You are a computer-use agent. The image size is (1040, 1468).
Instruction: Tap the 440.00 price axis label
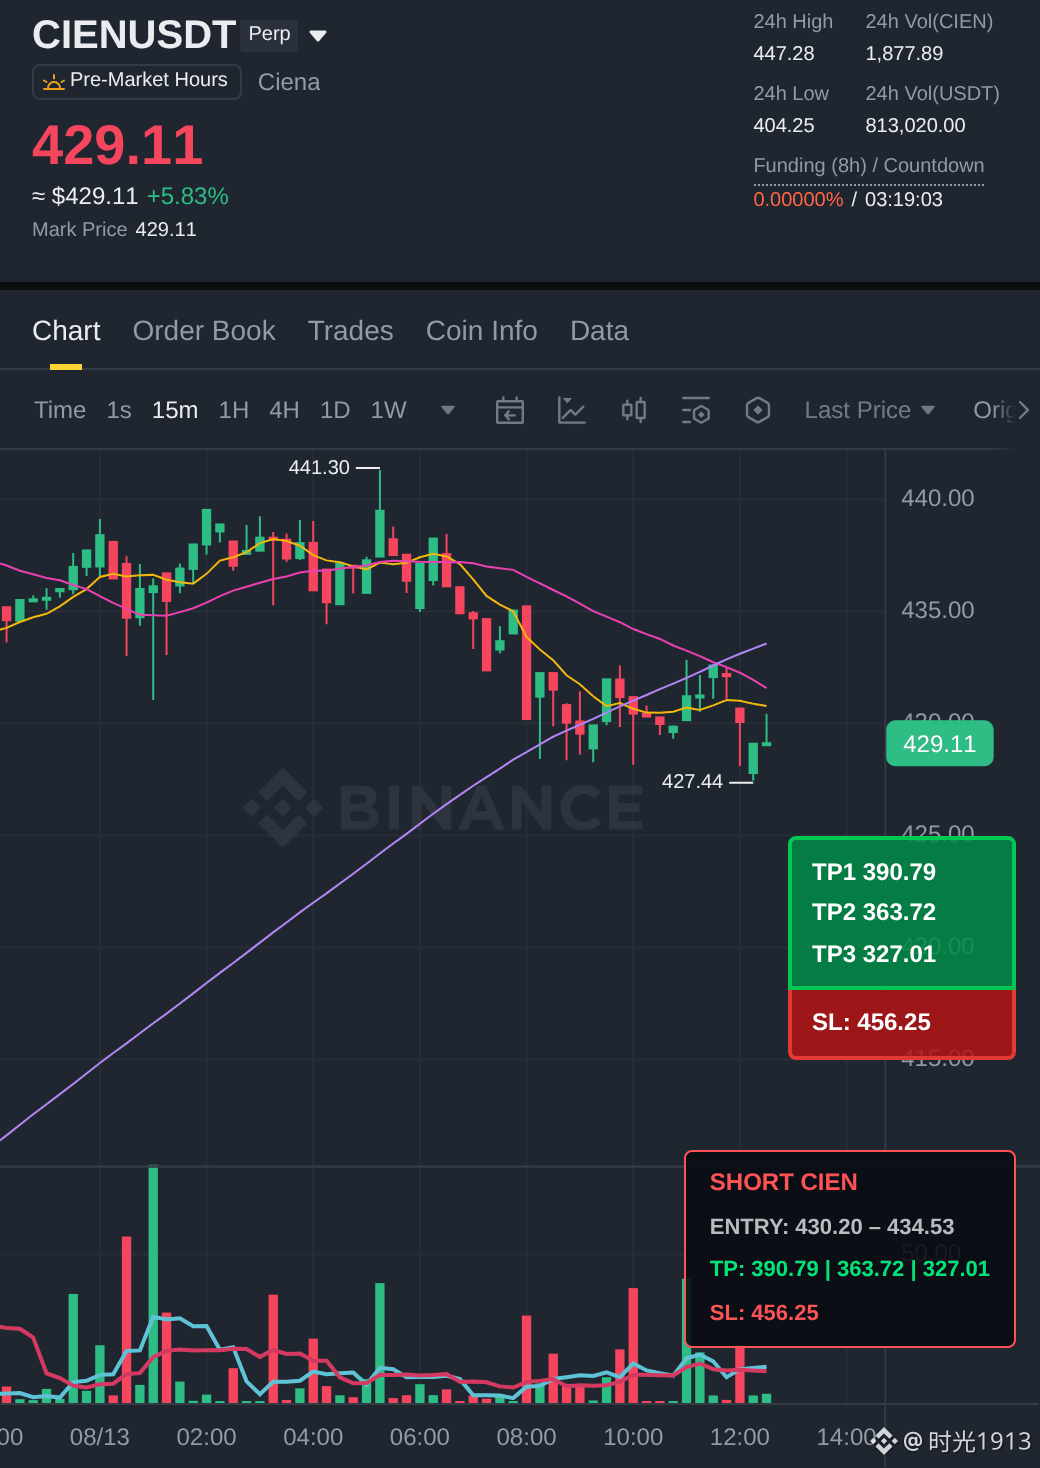click(x=937, y=498)
